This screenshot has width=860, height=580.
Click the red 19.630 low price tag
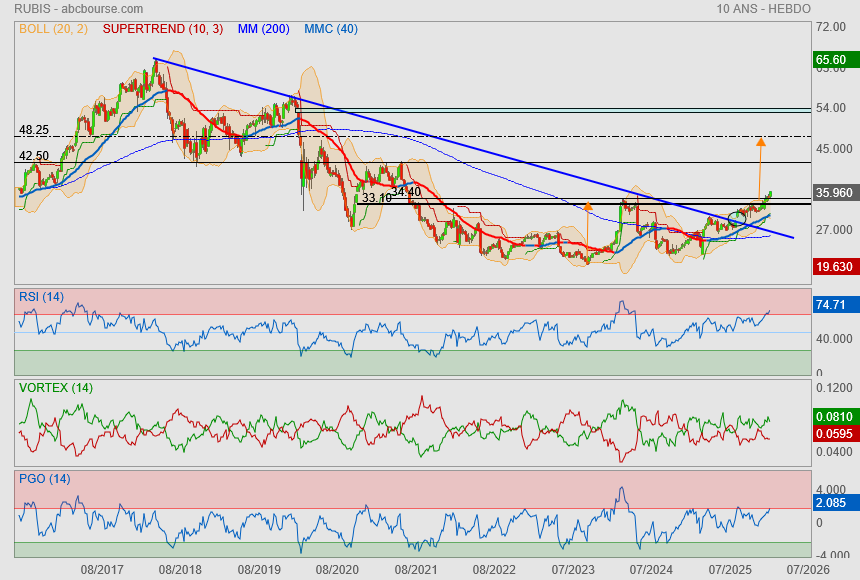coord(834,267)
